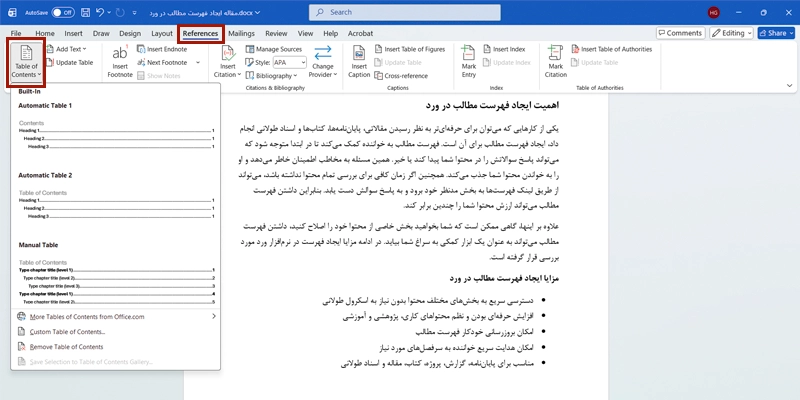Save the document with the Save icon

click(x=86, y=12)
